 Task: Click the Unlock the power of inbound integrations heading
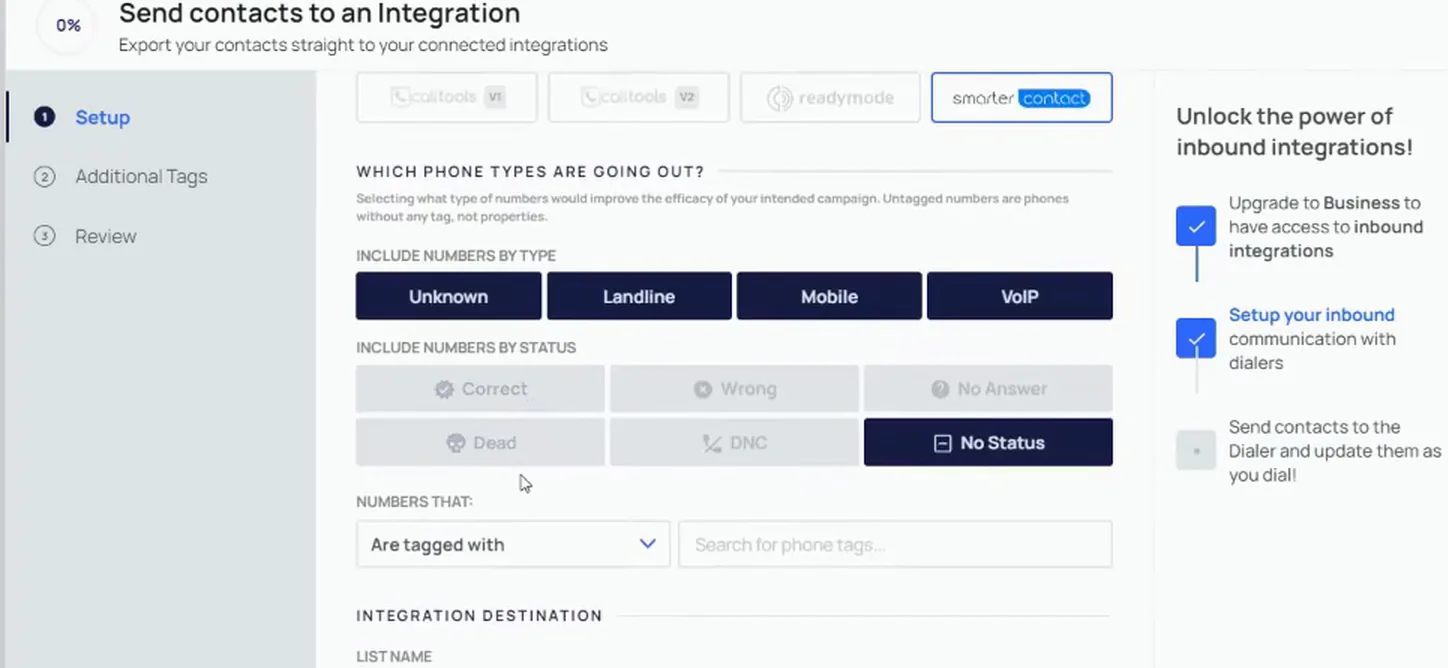click(x=1294, y=131)
